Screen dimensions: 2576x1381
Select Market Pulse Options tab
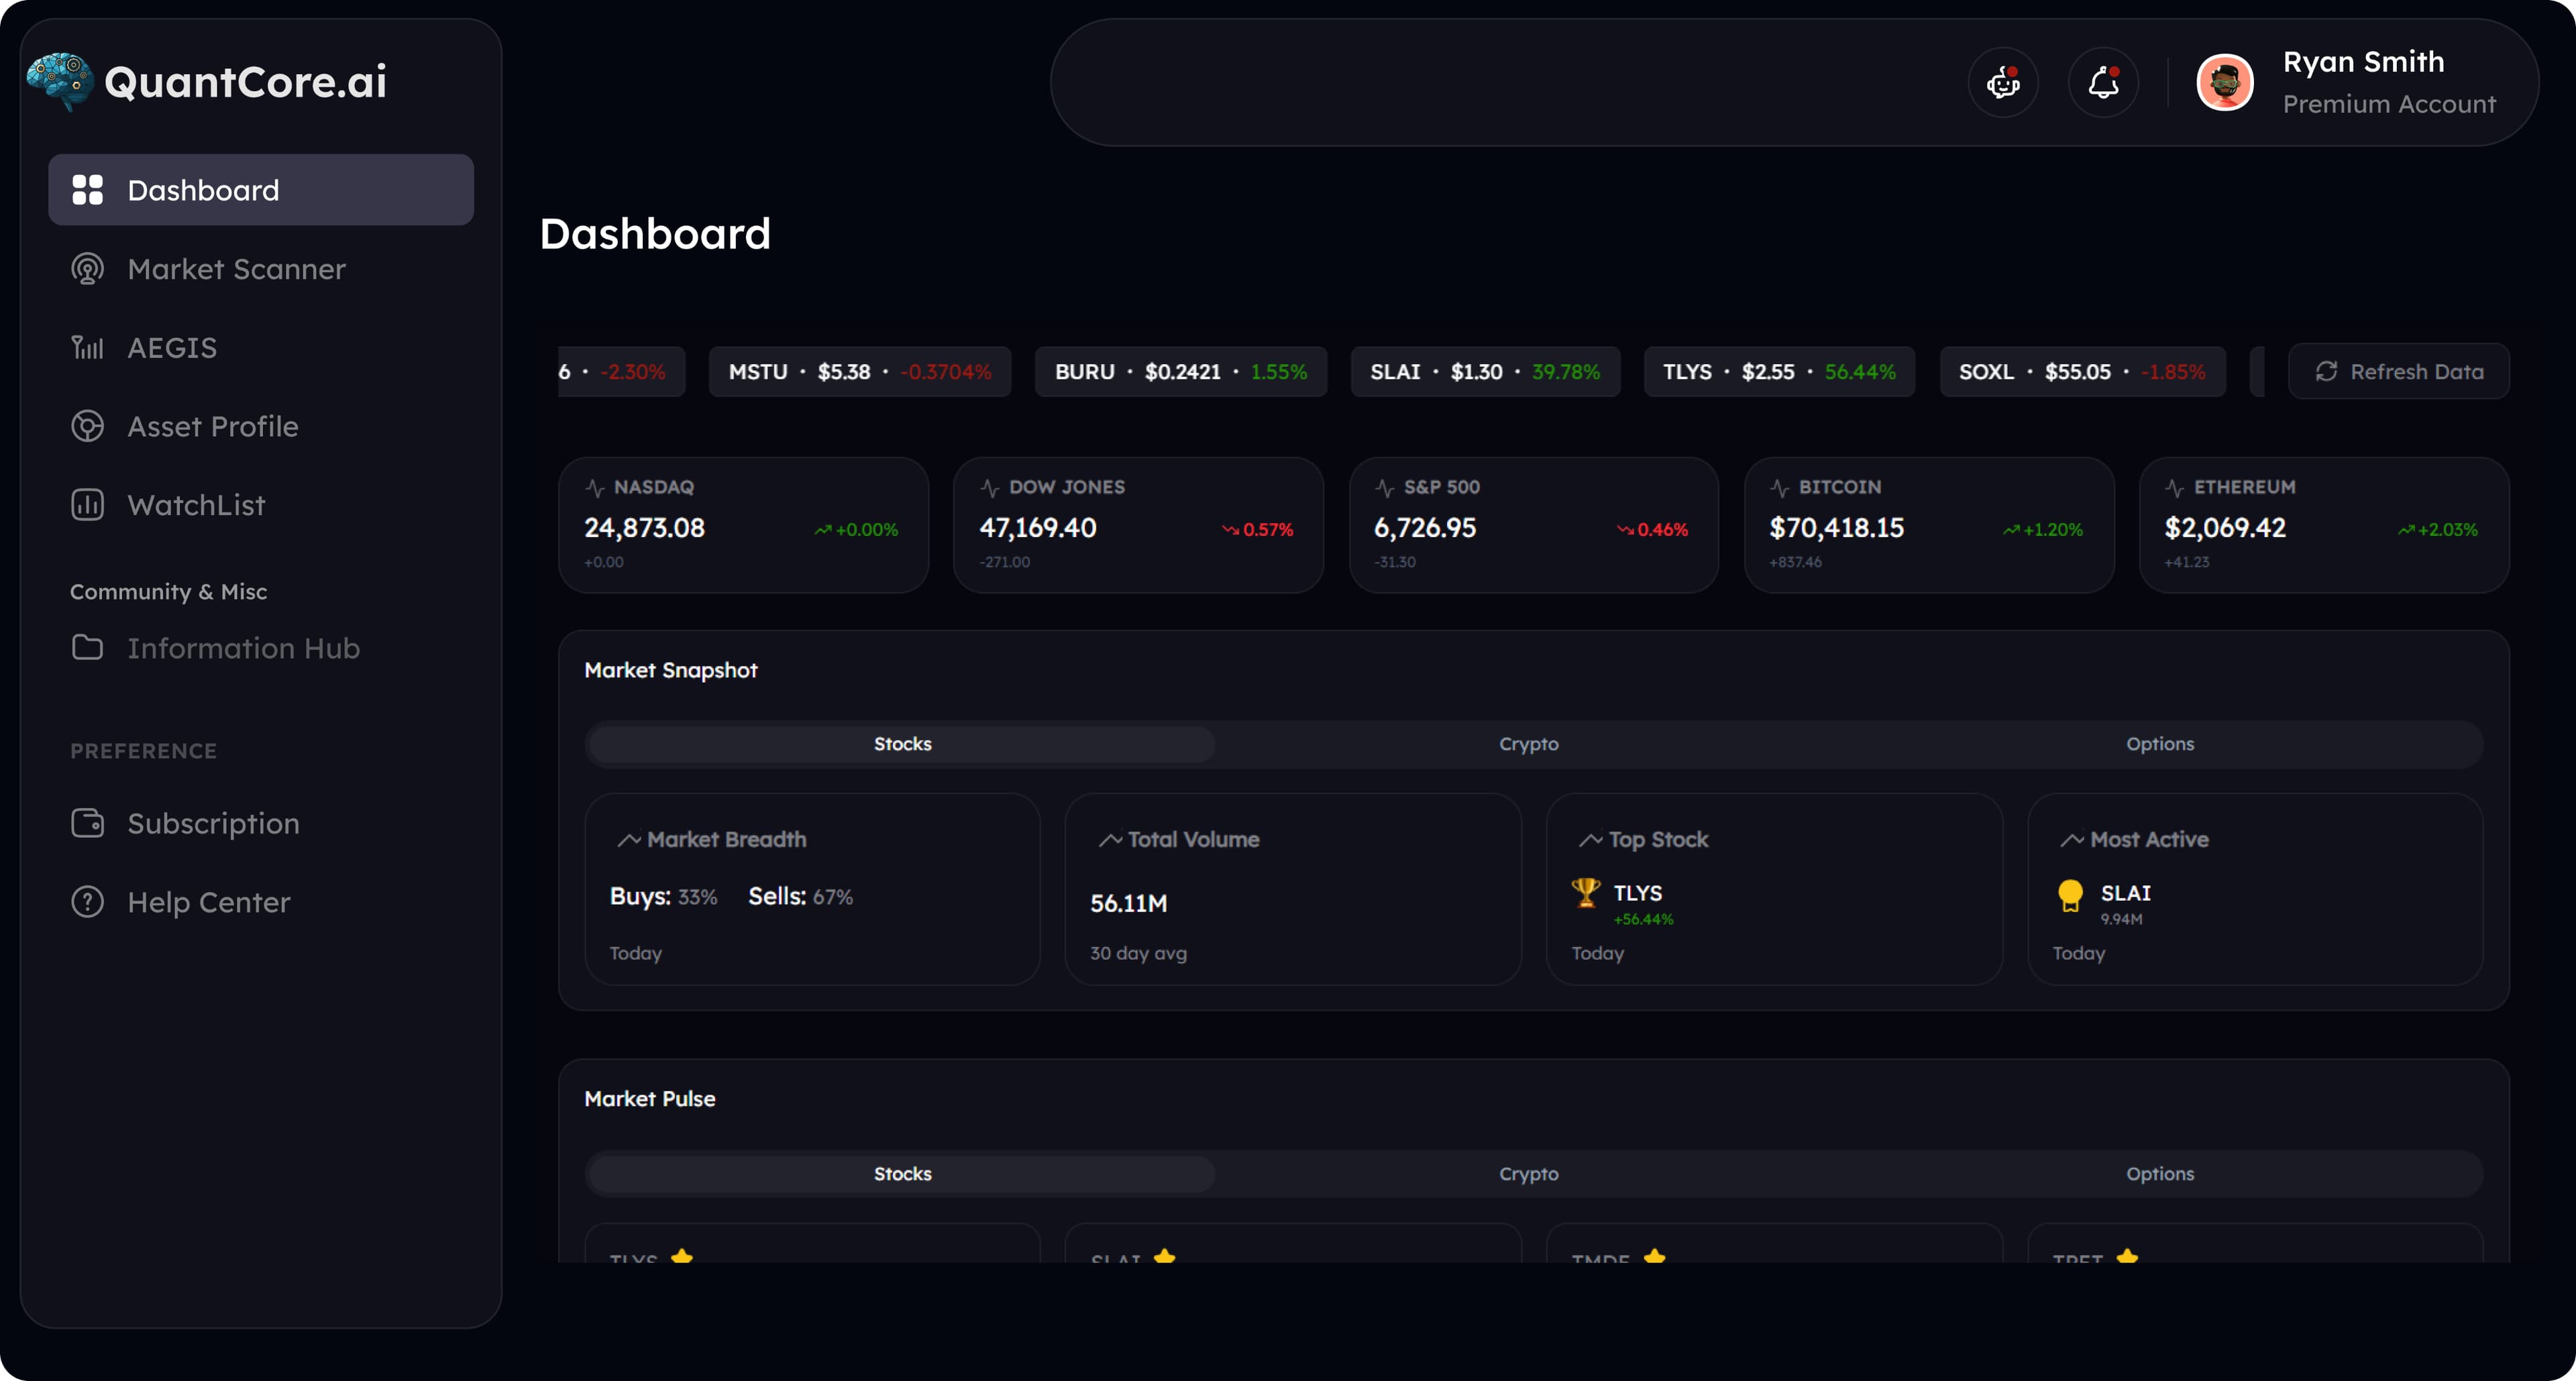[x=2159, y=1174]
